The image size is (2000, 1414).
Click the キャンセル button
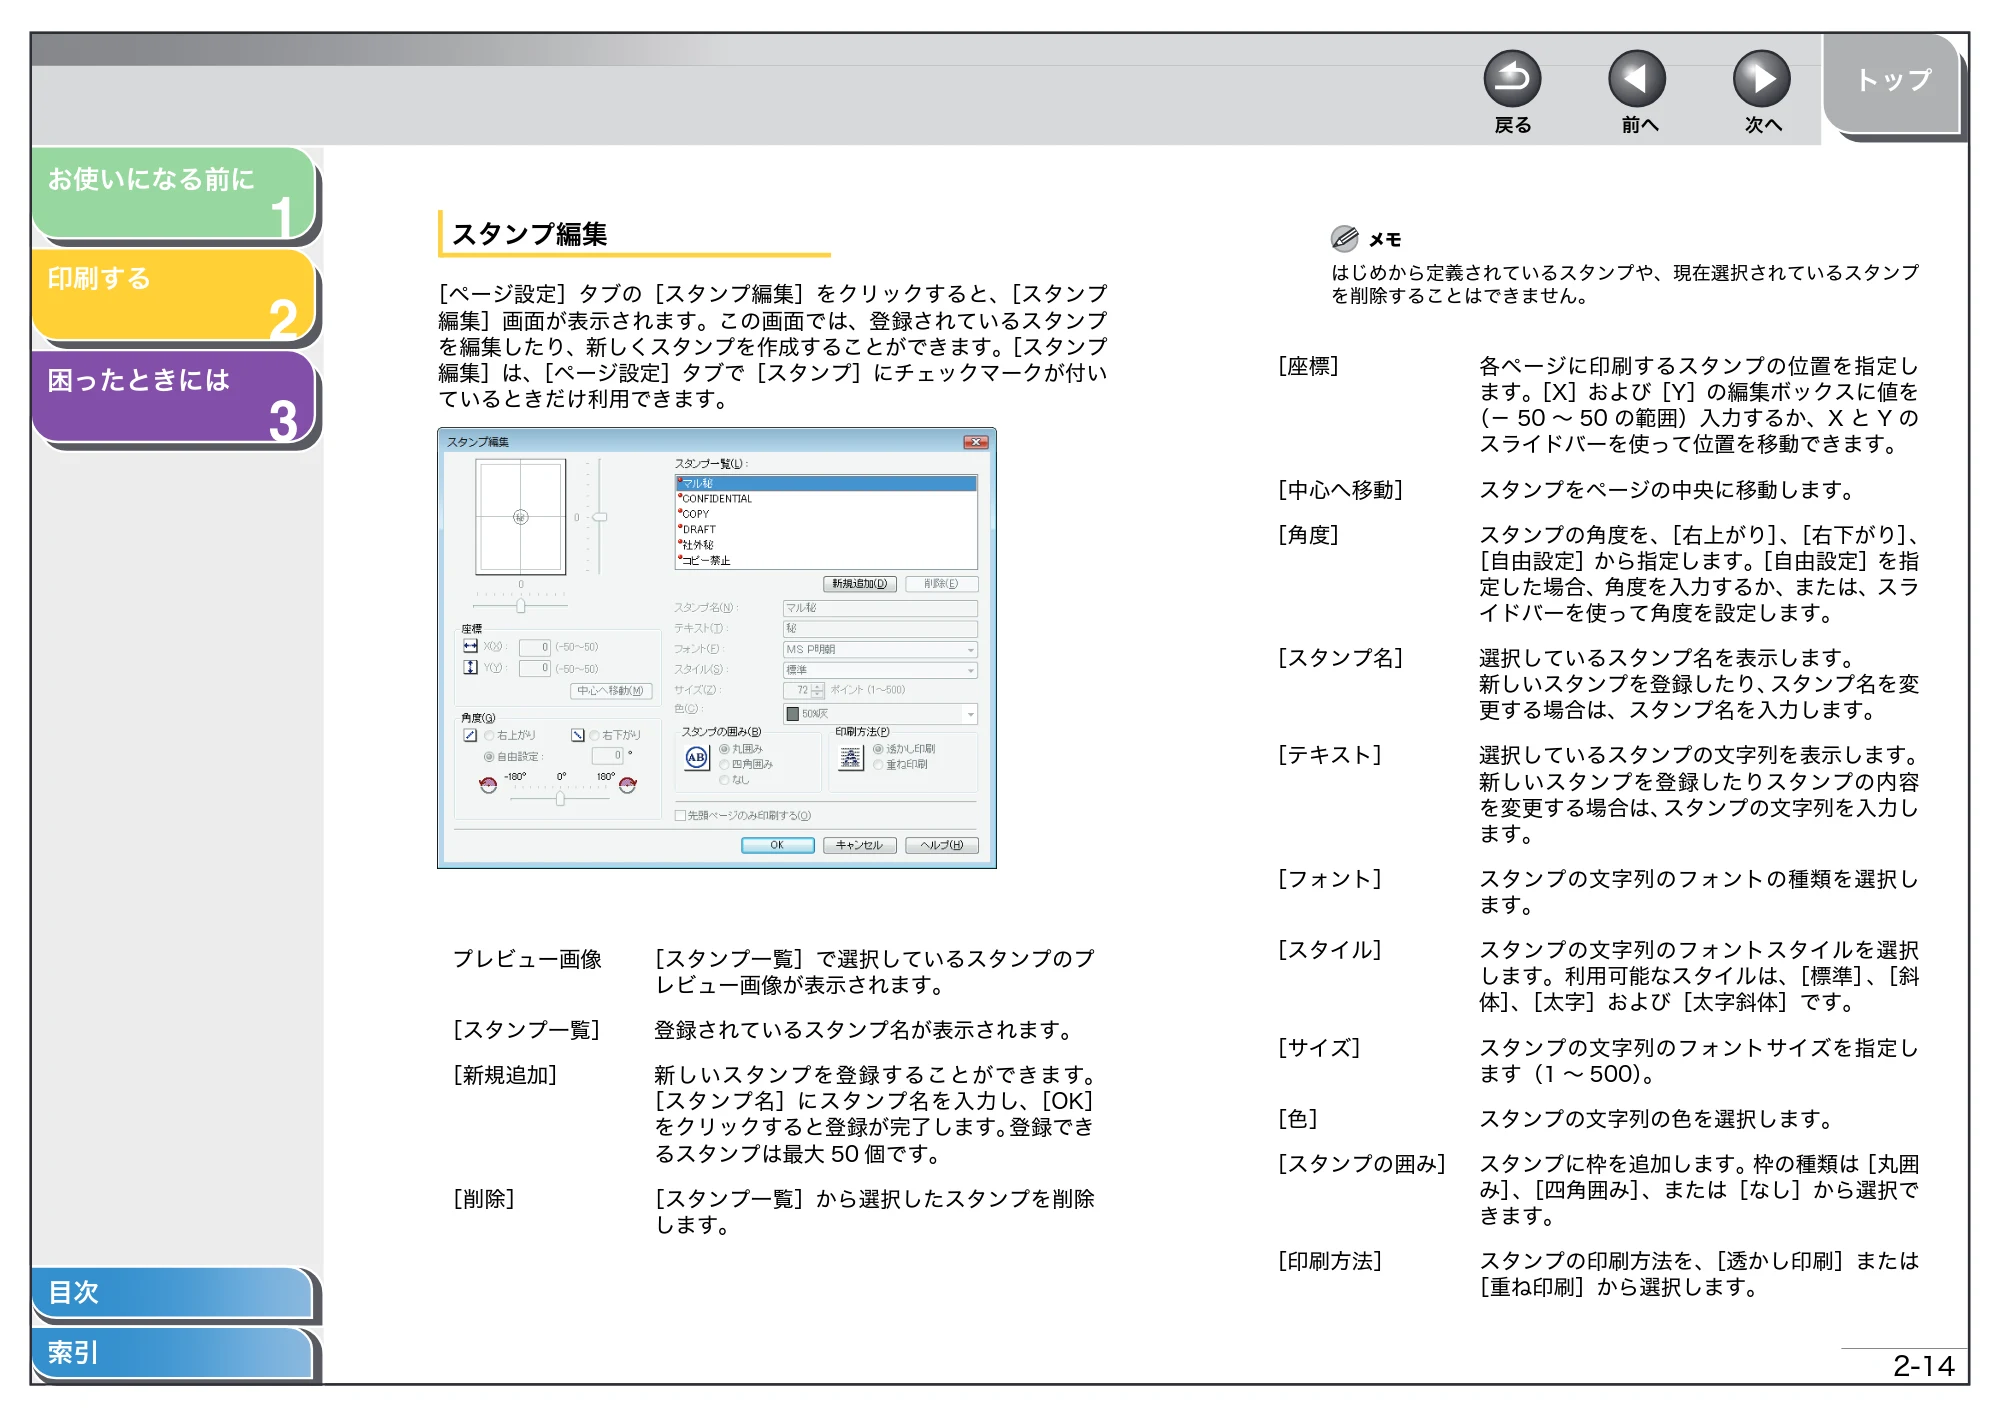click(x=859, y=846)
